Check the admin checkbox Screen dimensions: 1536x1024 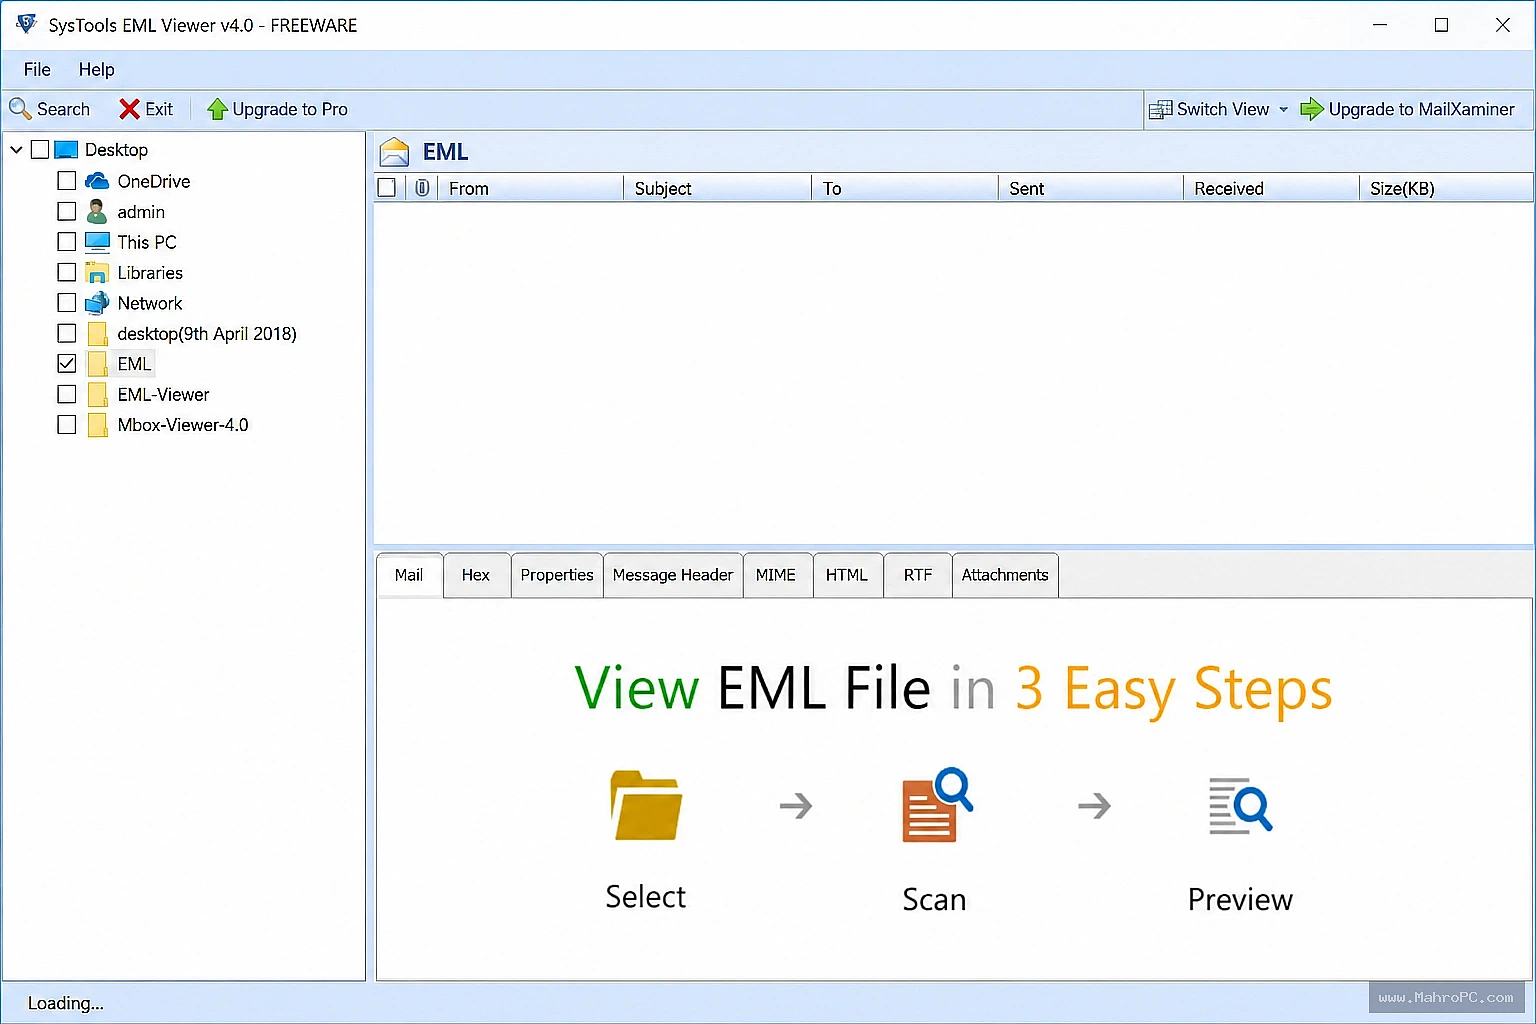pos(67,212)
